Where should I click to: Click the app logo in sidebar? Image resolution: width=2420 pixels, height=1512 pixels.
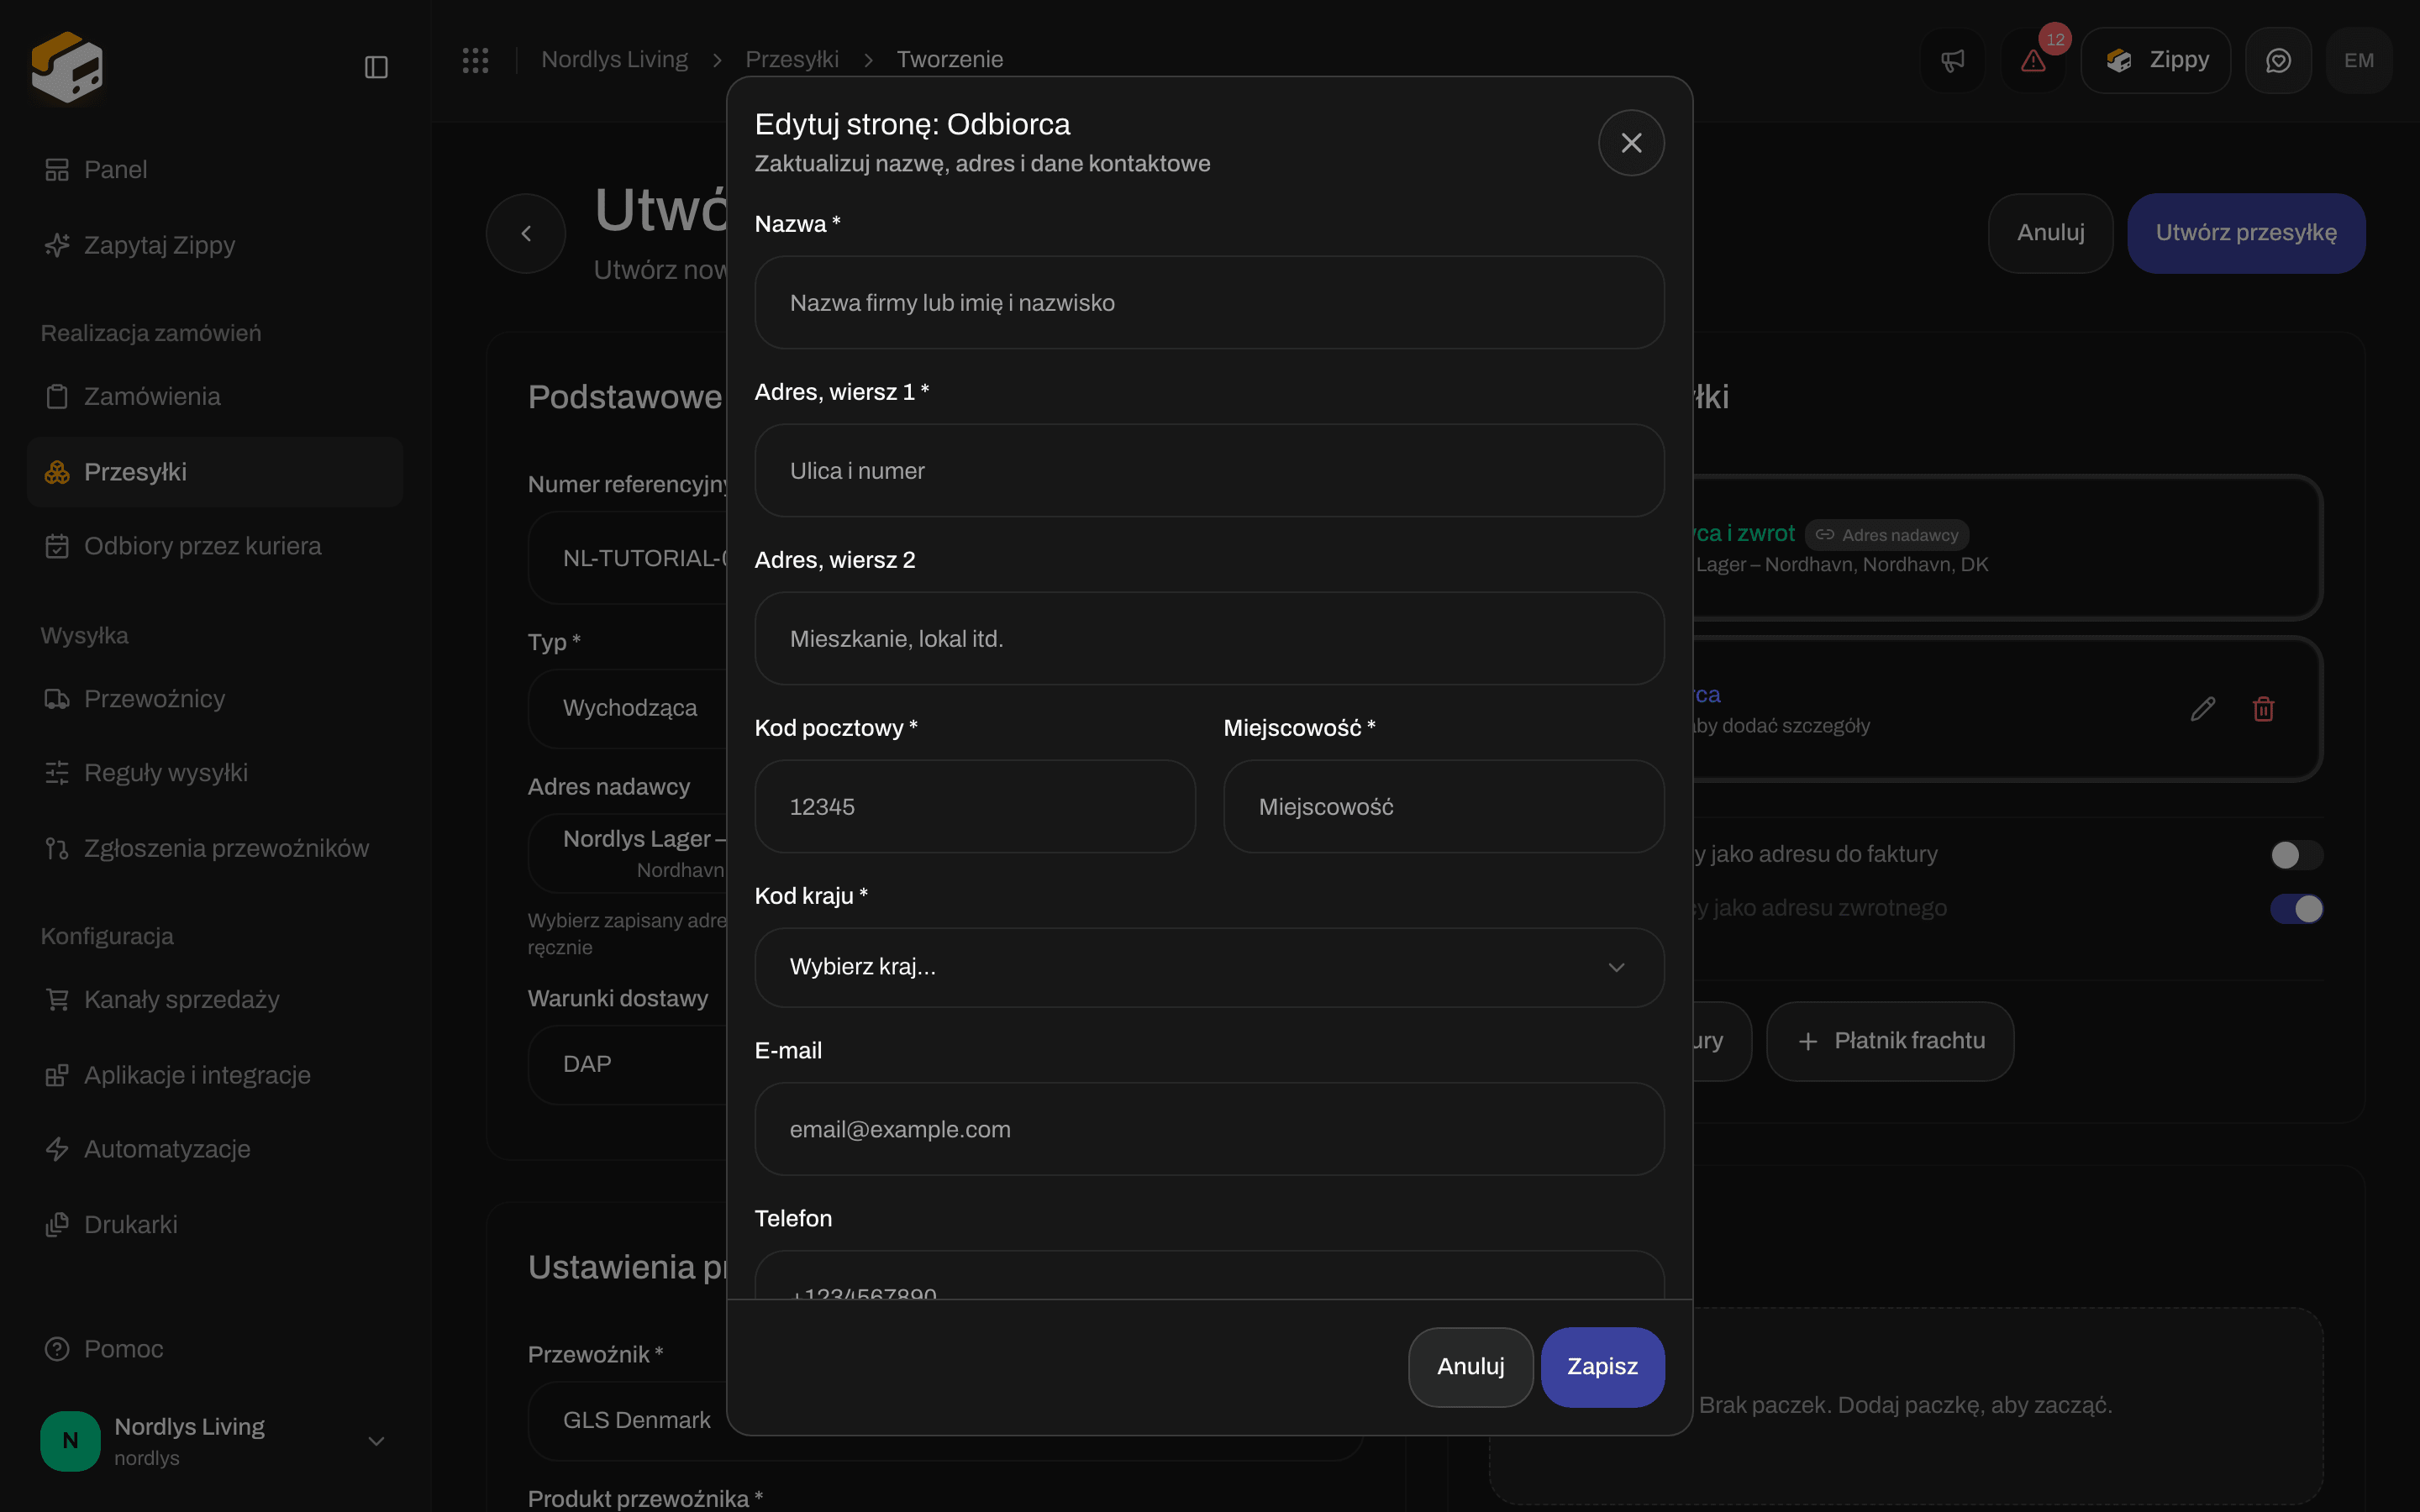point(67,67)
